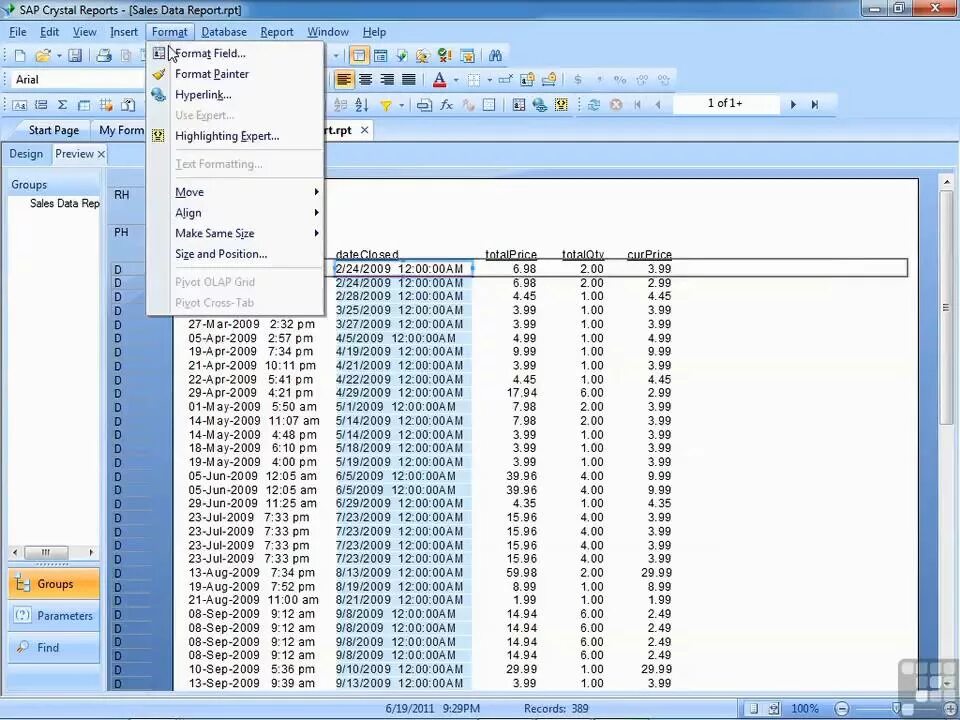The height and width of the screenshot is (720, 960).
Task: Go to the previous page arrow
Action: [x=658, y=105]
